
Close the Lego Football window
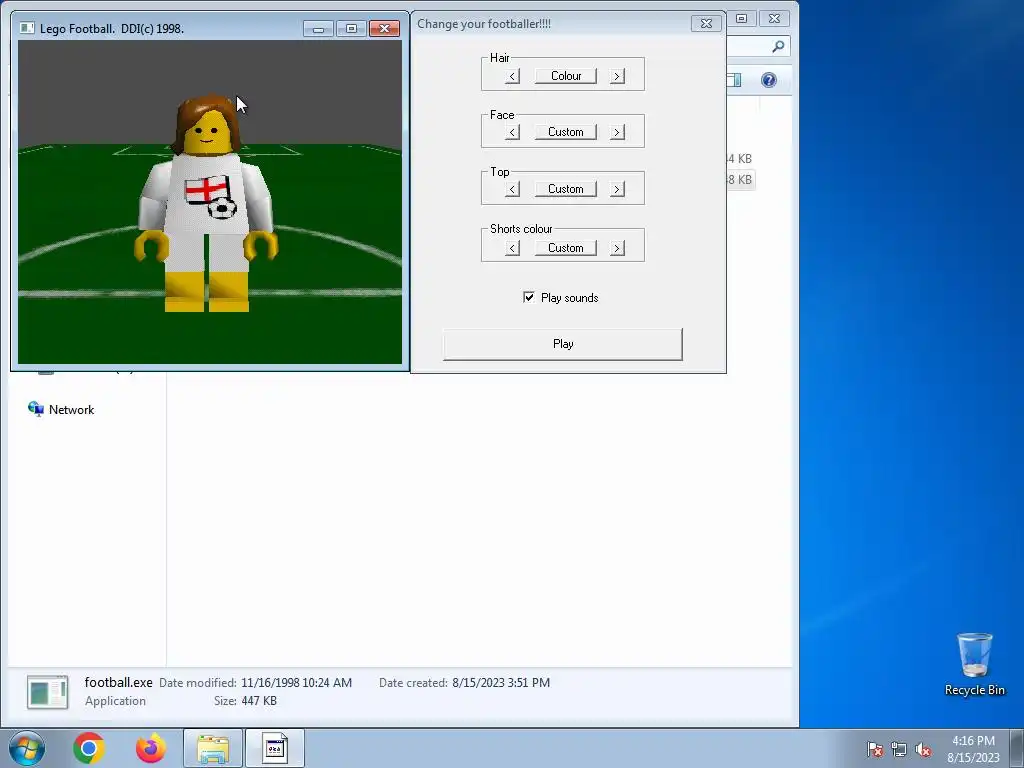(384, 29)
